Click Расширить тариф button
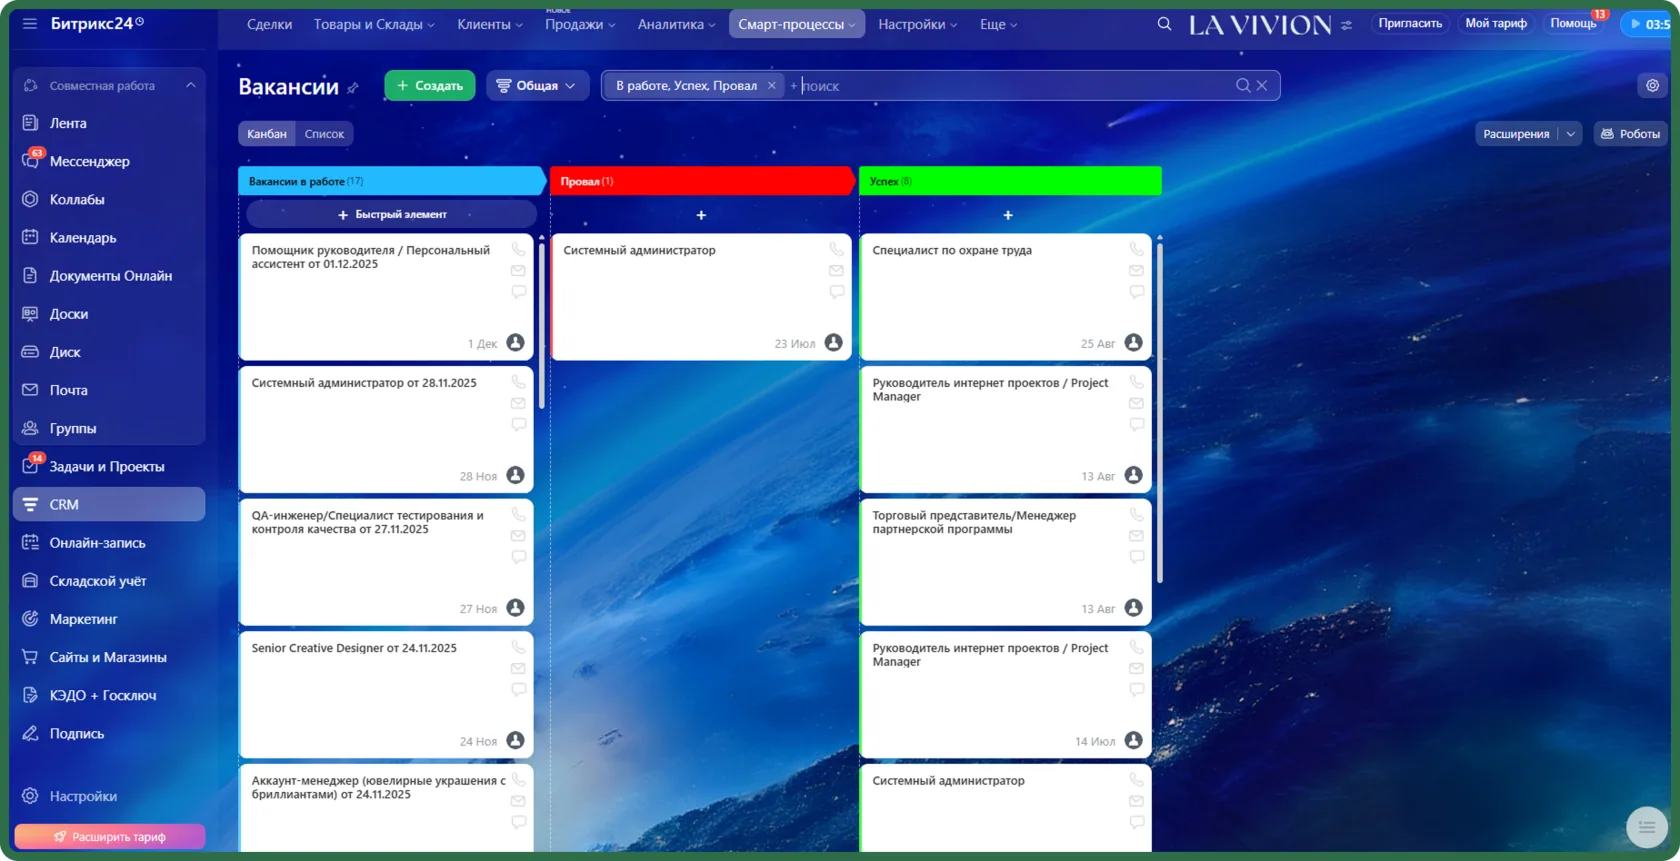 (109, 836)
